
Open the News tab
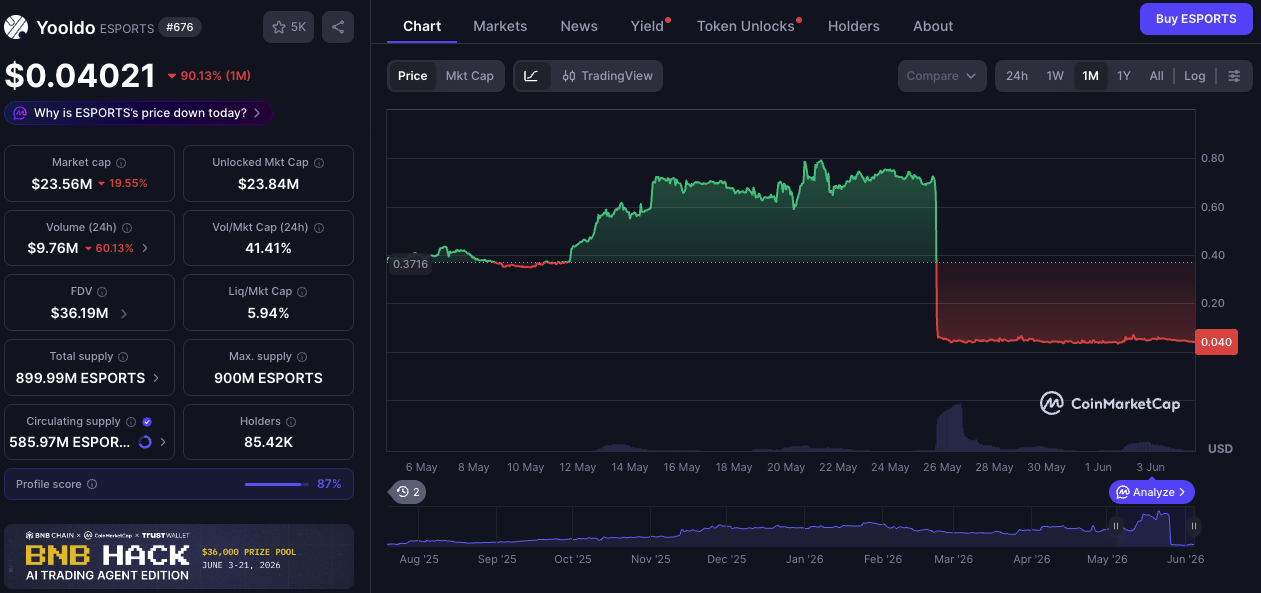pos(579,26)
